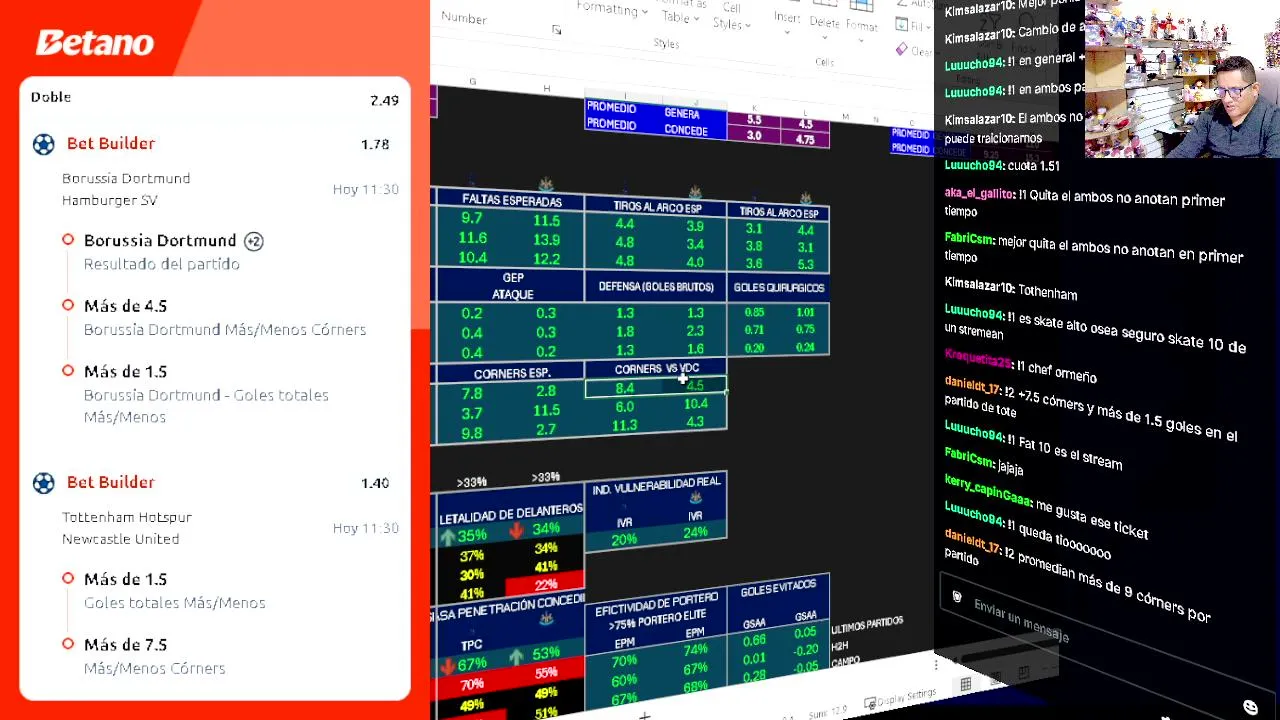Select column G header in Excel
Viewport: 1280px width, 720px height.
[473, 82]
